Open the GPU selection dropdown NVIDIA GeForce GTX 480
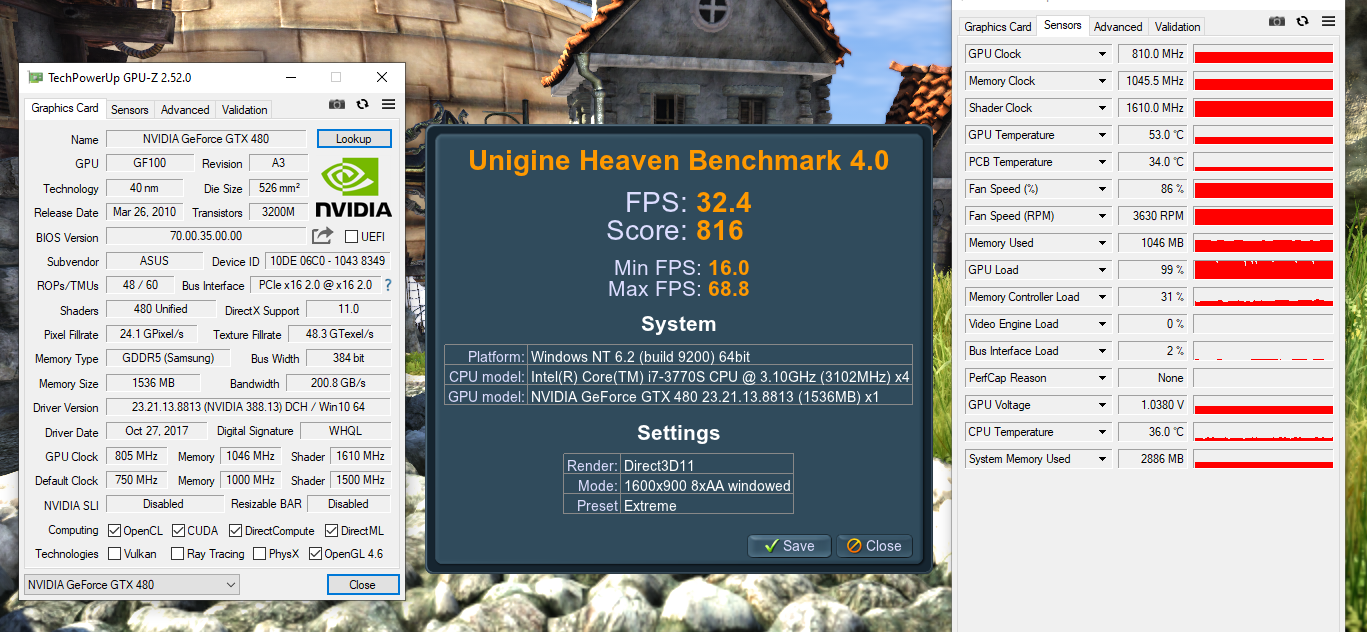 click(x=131, y=584)
